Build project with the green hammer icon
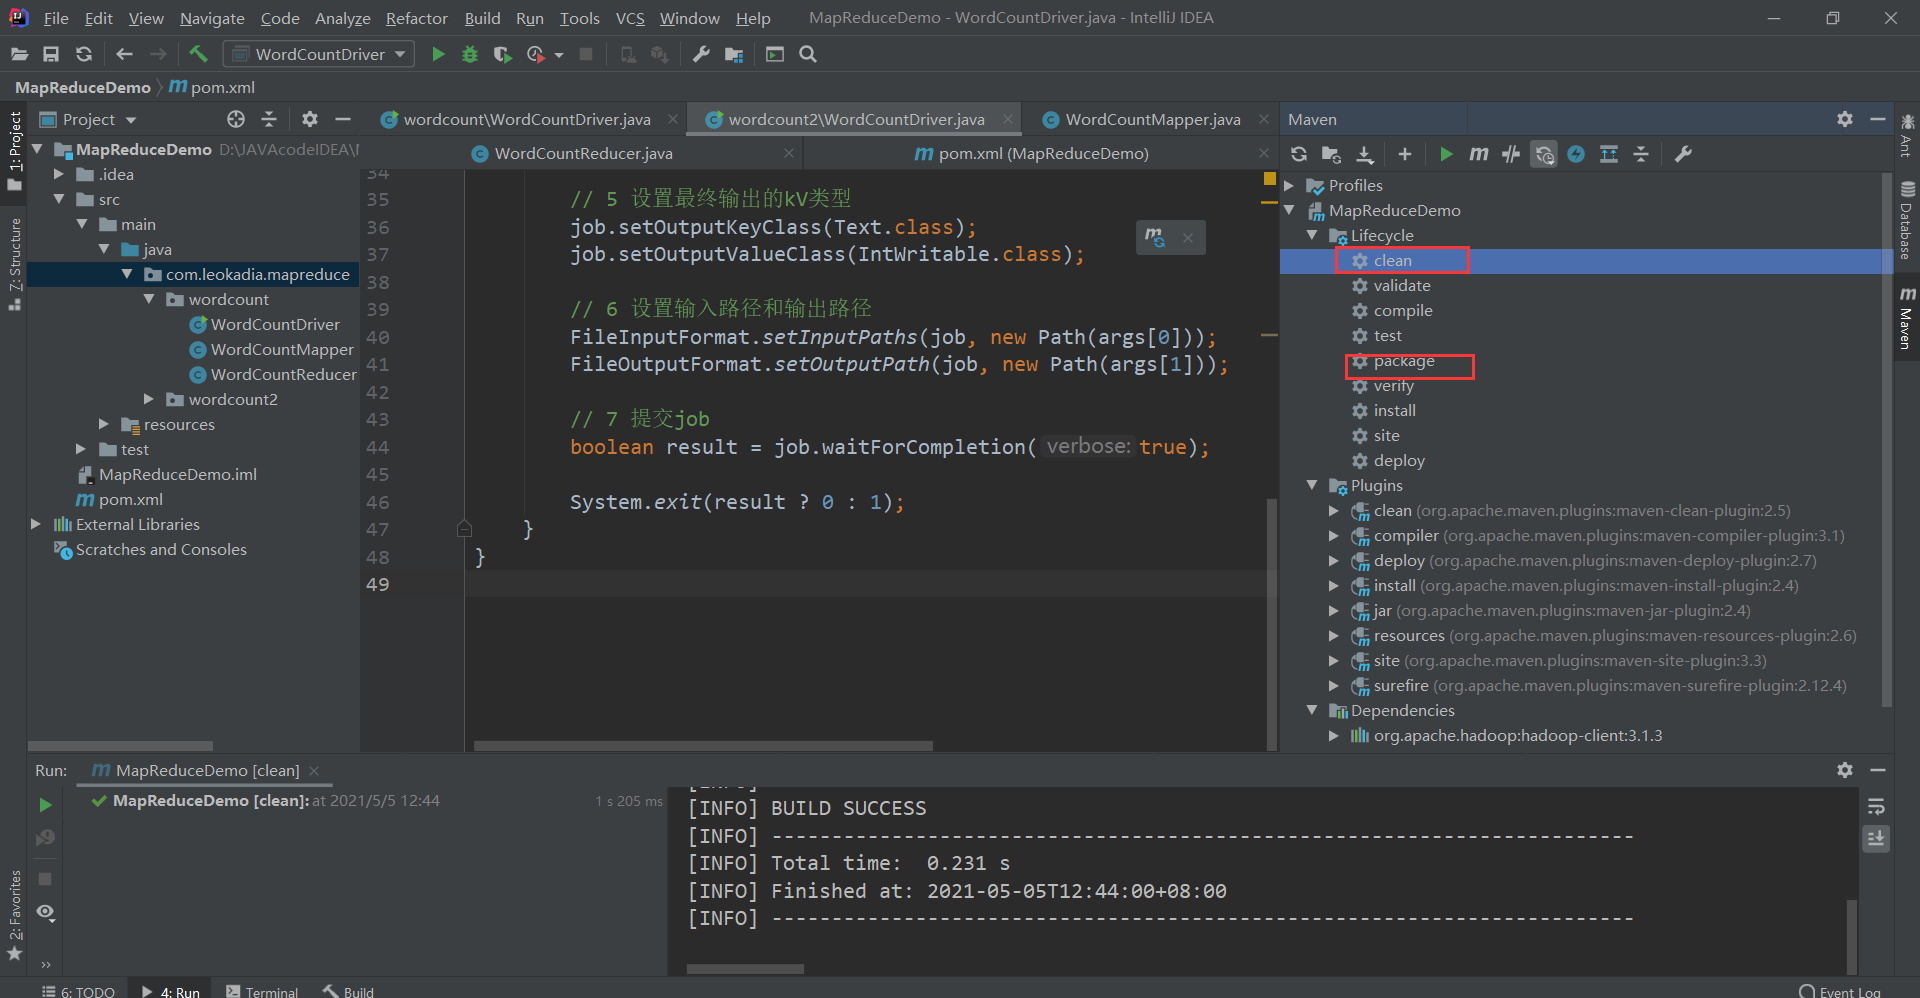 198,54
